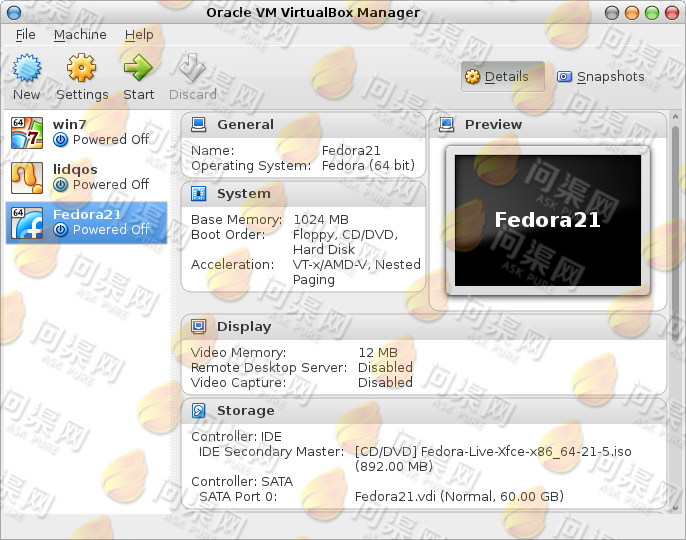Select the lidqos VM icon
The image size is (686, 540).
(x=27, y=178)
